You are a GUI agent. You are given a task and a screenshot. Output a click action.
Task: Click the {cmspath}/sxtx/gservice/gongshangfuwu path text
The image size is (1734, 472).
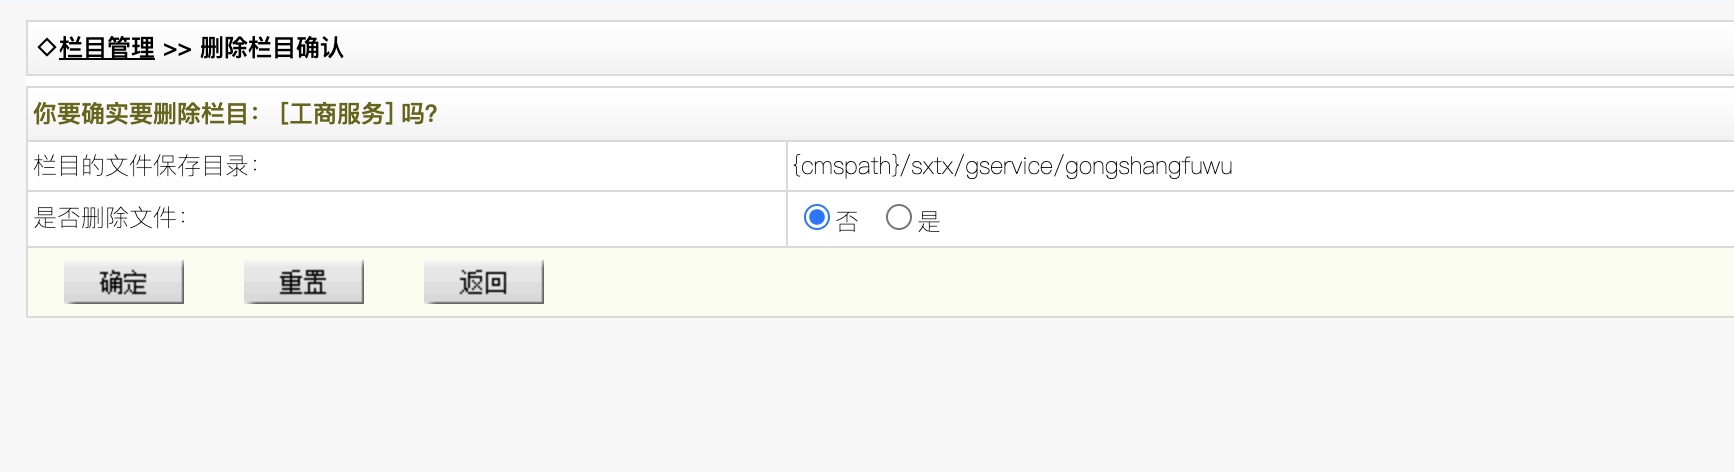(1012, 166)
